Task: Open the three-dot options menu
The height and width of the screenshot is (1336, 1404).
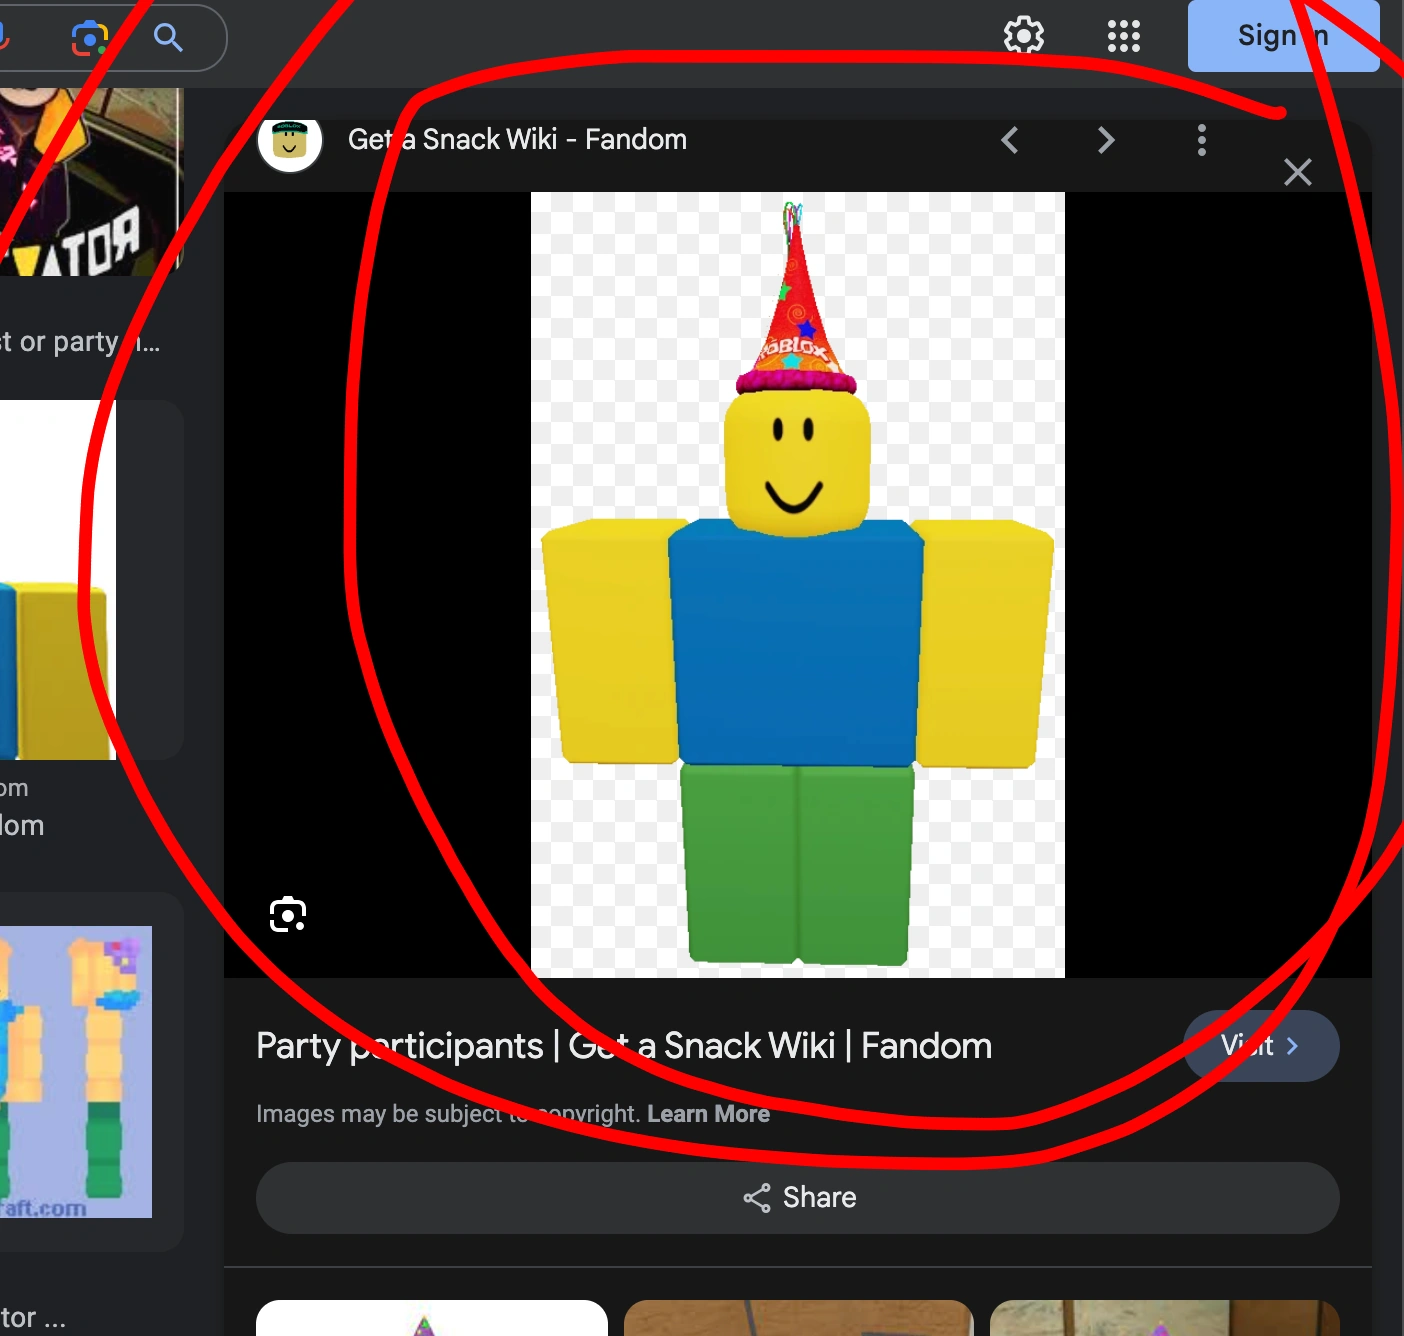Action: 1201,140
